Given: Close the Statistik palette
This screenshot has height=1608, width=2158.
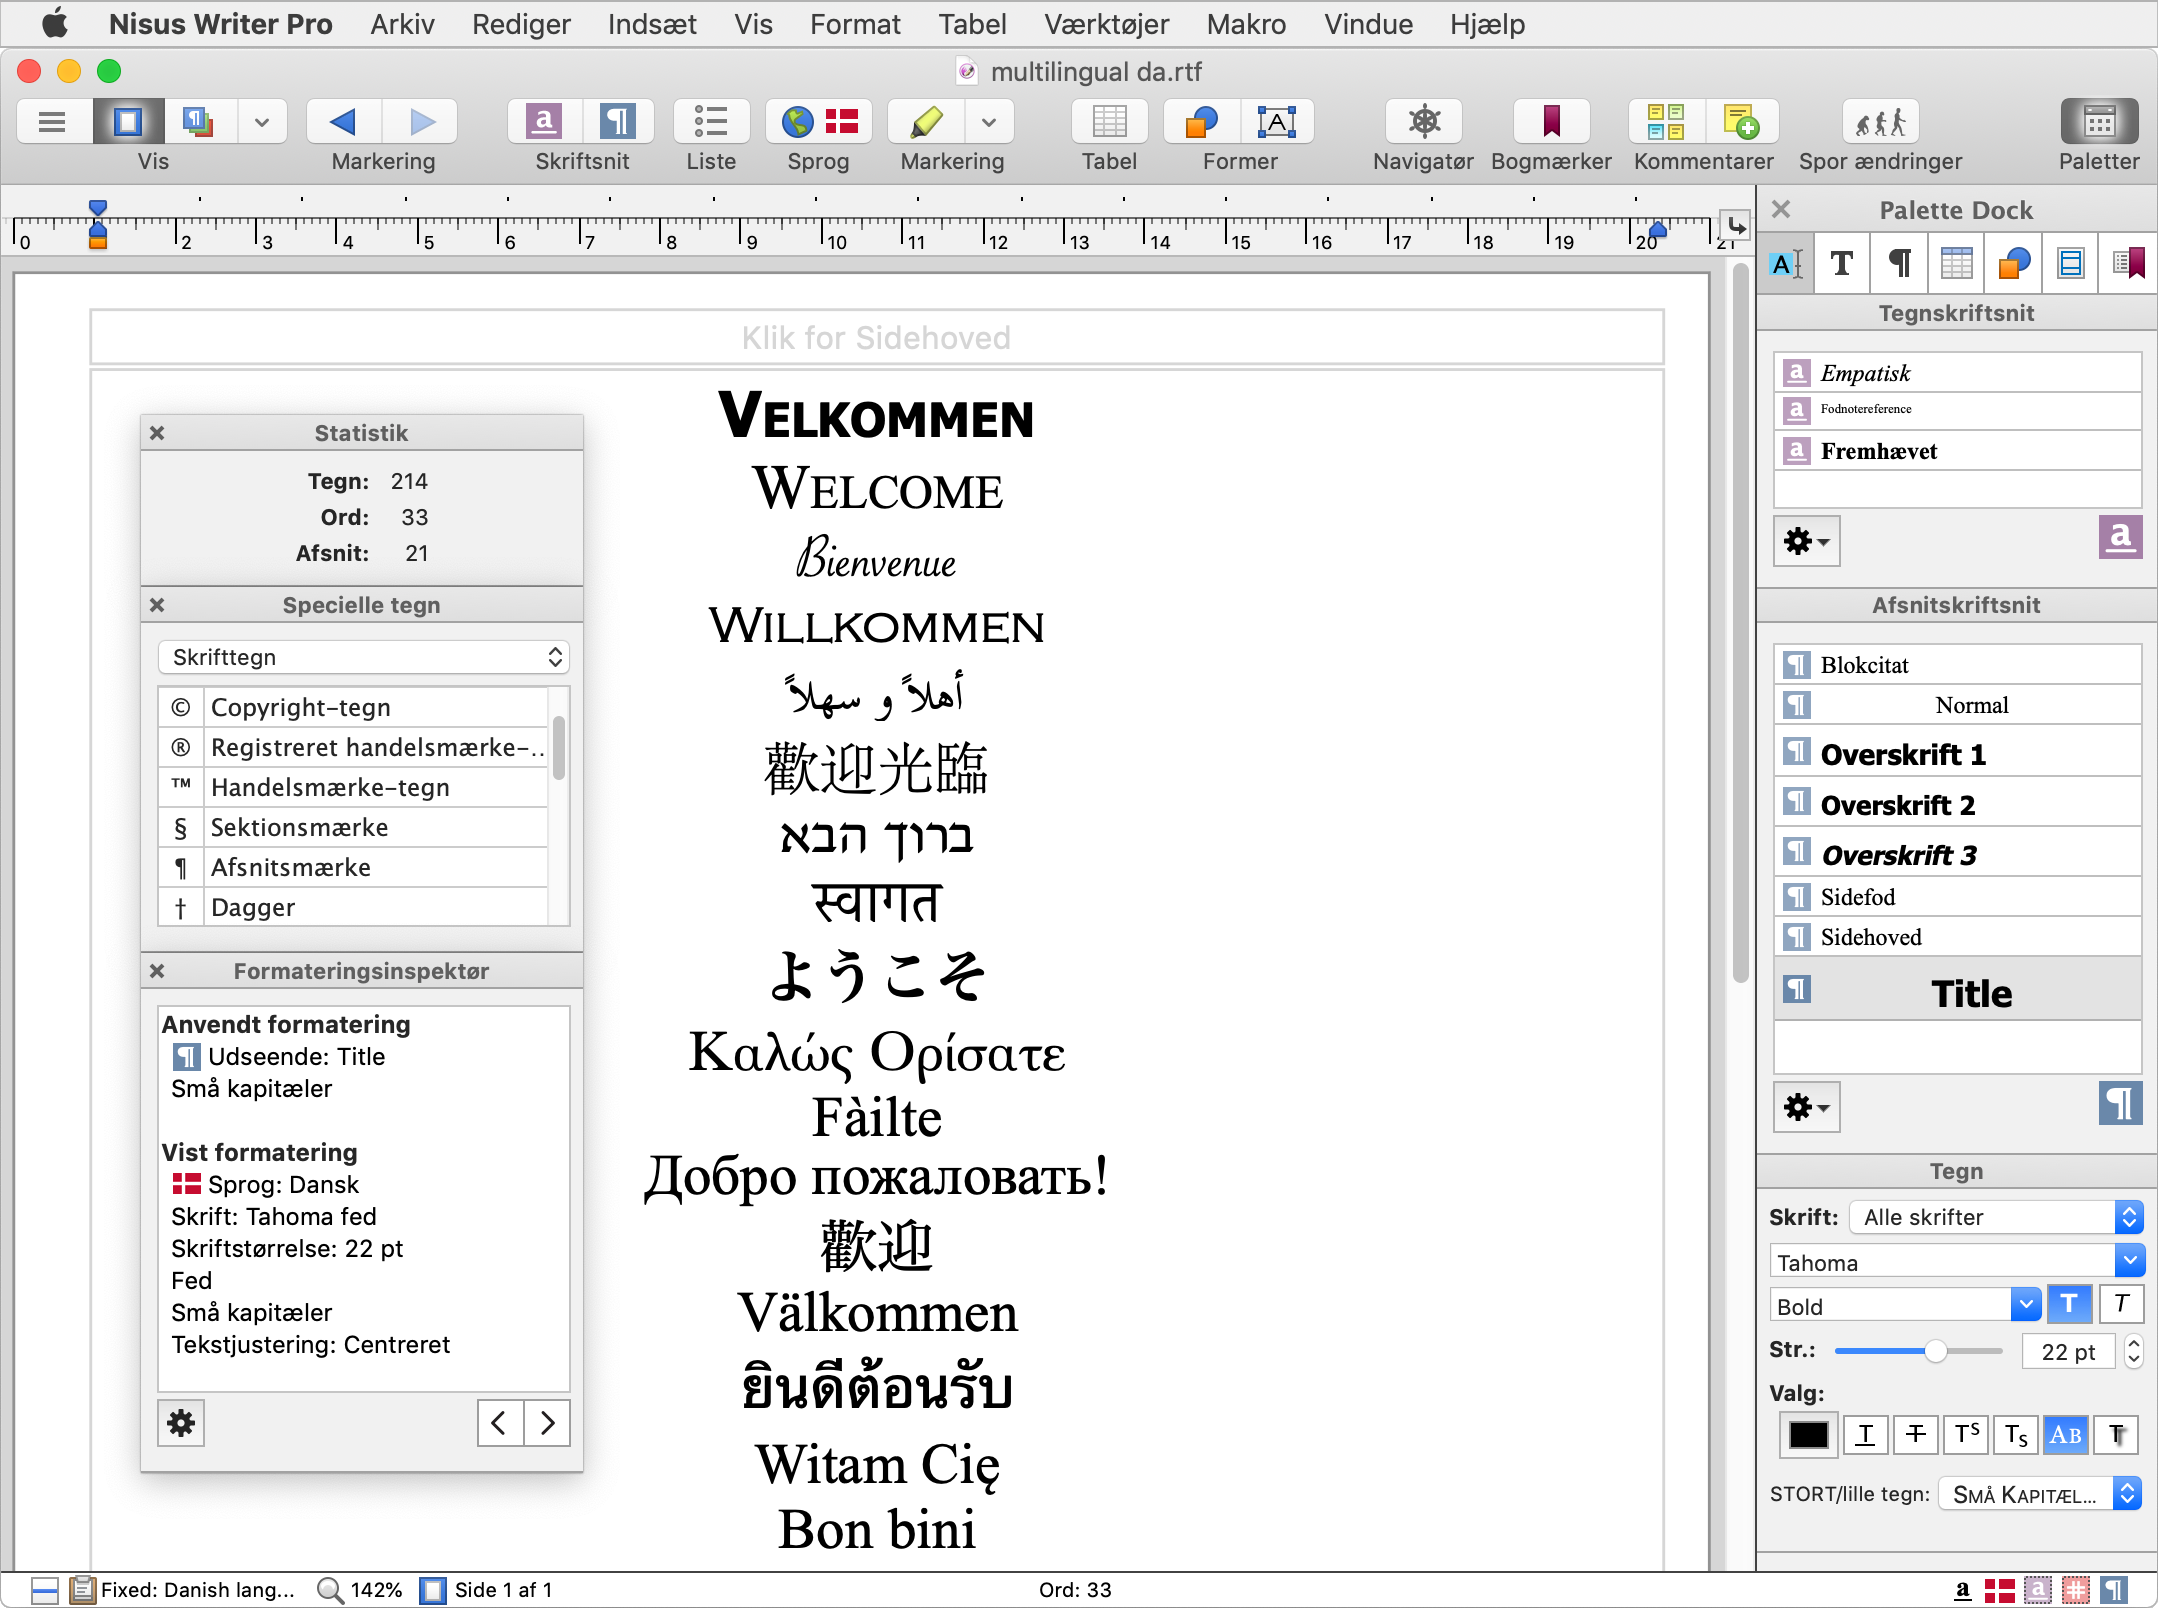Looking at the screenshot, I should pos(157,433).
